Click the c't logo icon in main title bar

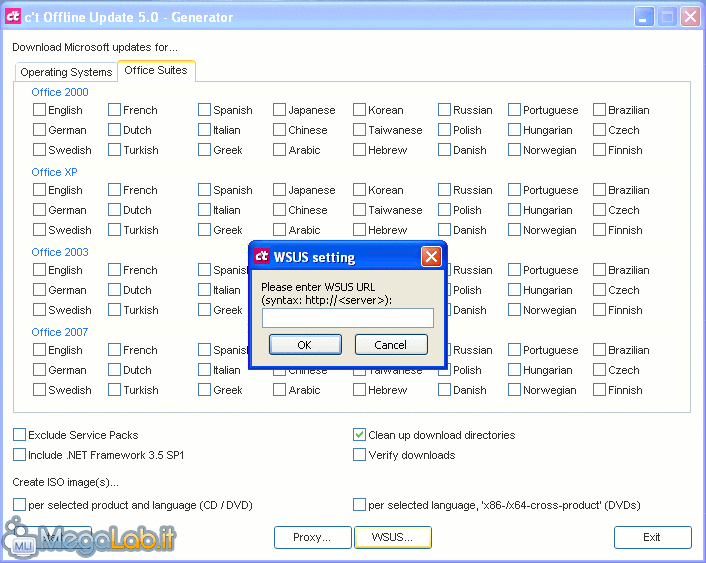[13, 16]
